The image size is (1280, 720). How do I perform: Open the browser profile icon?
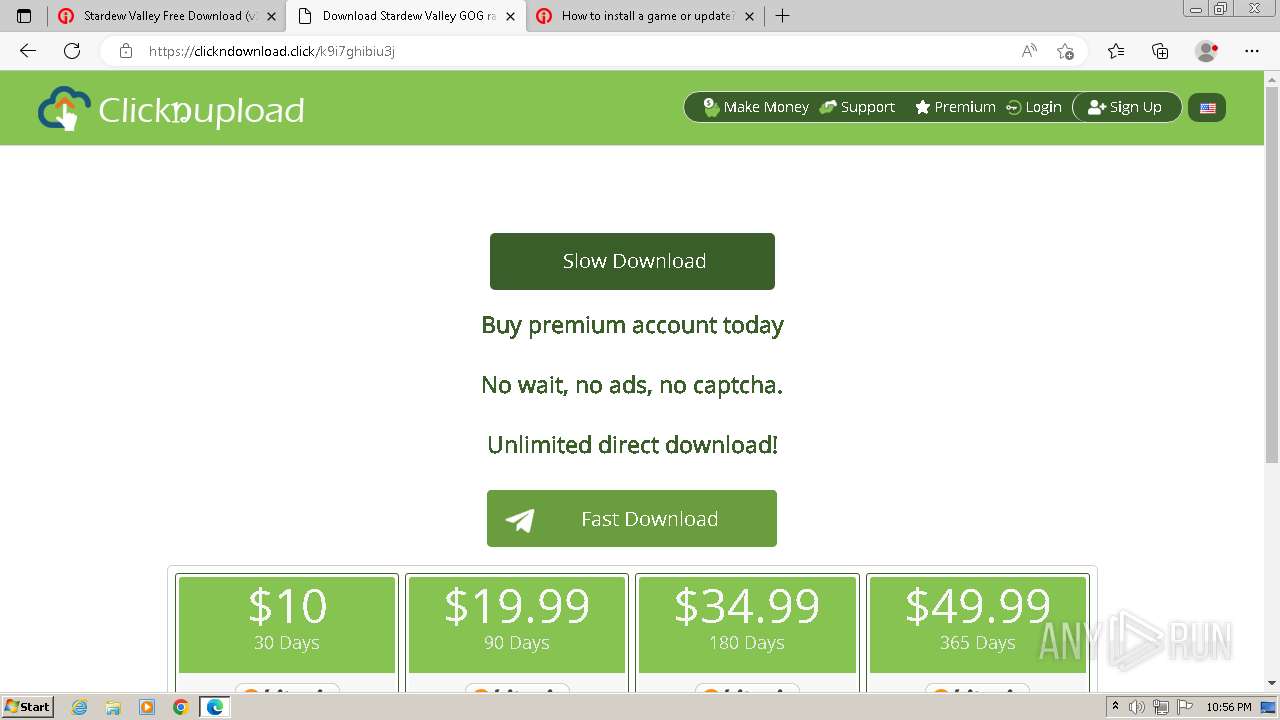[x=1207, y=51]
